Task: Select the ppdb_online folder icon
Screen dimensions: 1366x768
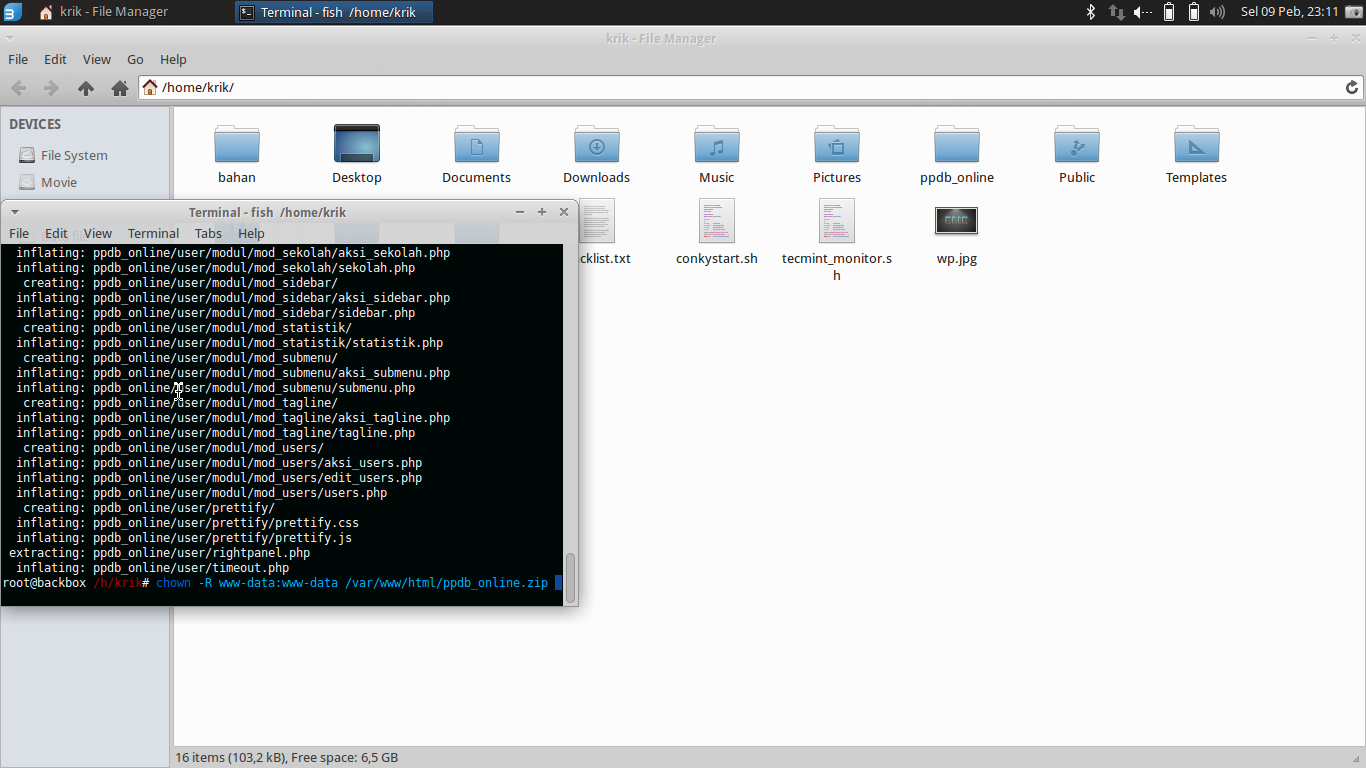Action: (x=957, y=144)
